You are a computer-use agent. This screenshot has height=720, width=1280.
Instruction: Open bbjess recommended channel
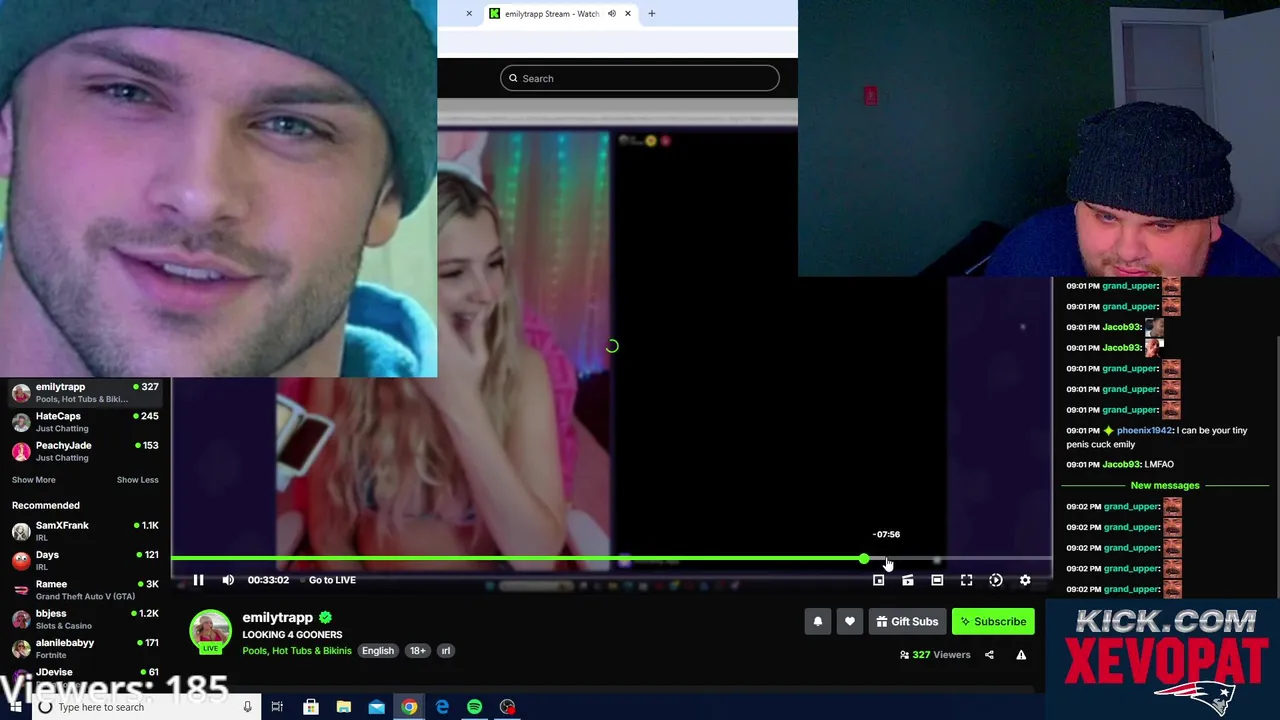click(85, 619)
